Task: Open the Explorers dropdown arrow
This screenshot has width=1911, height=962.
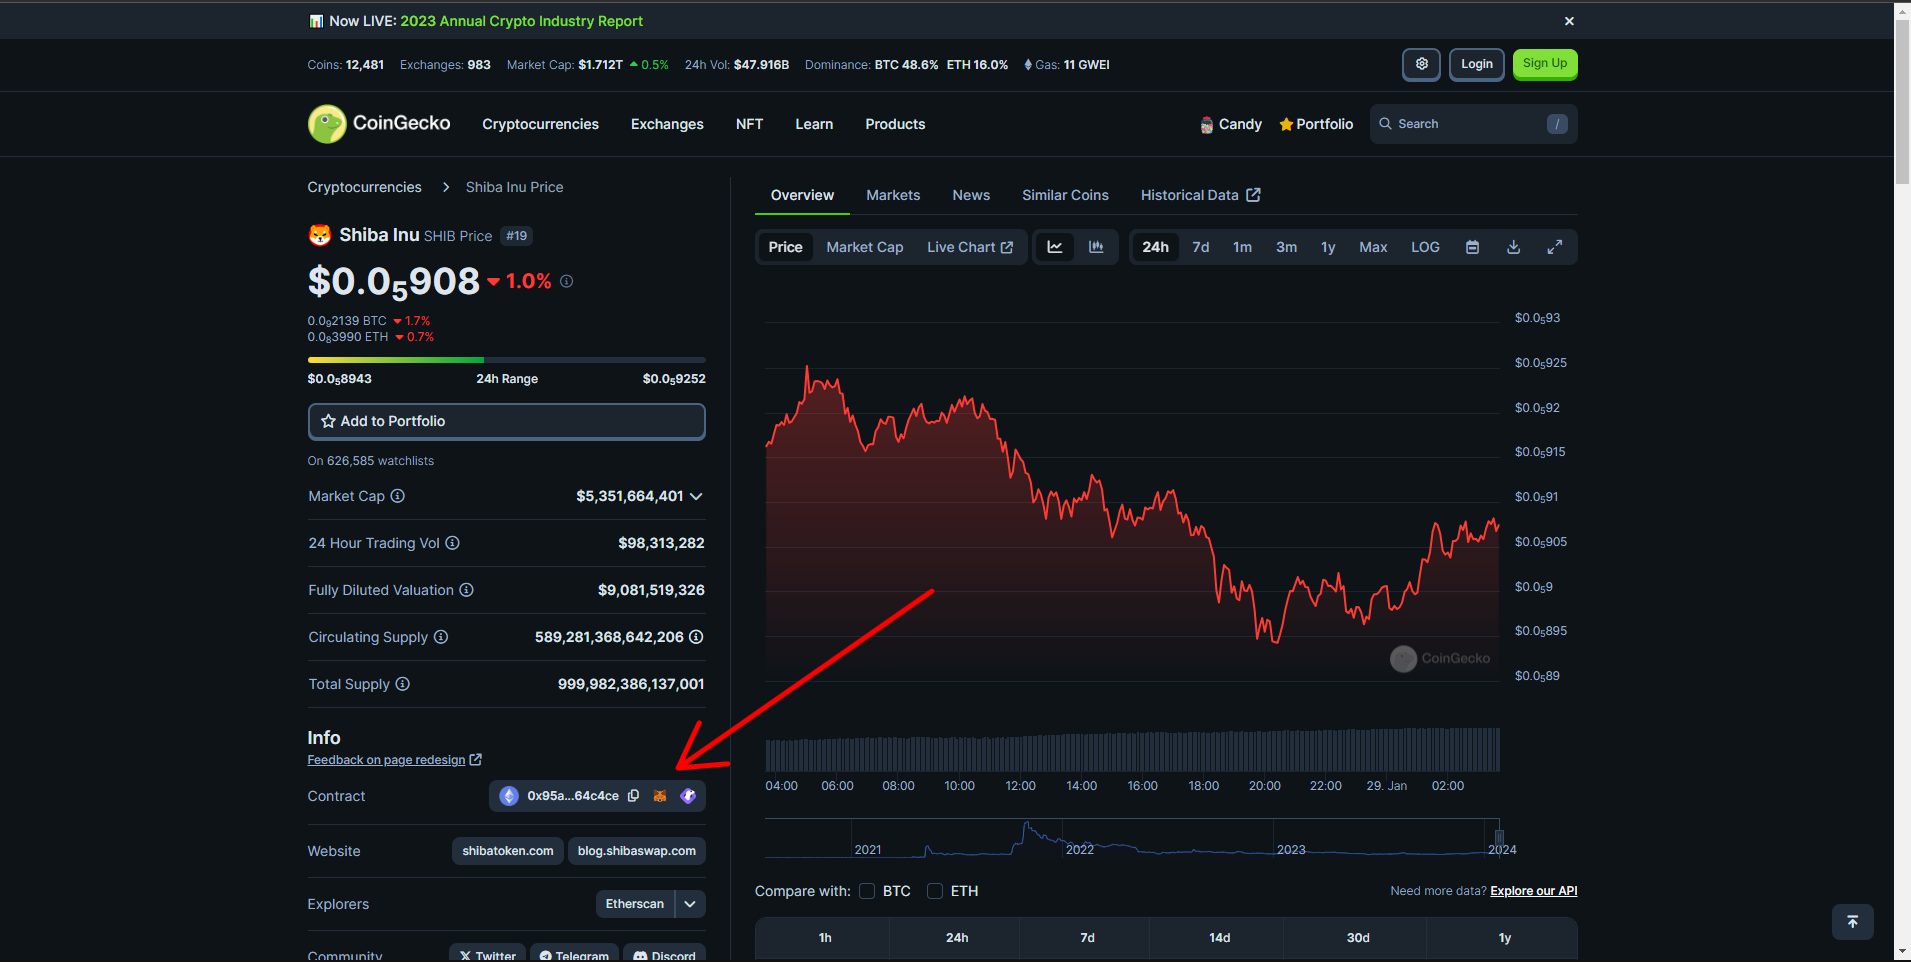Action: pos(690,904)
